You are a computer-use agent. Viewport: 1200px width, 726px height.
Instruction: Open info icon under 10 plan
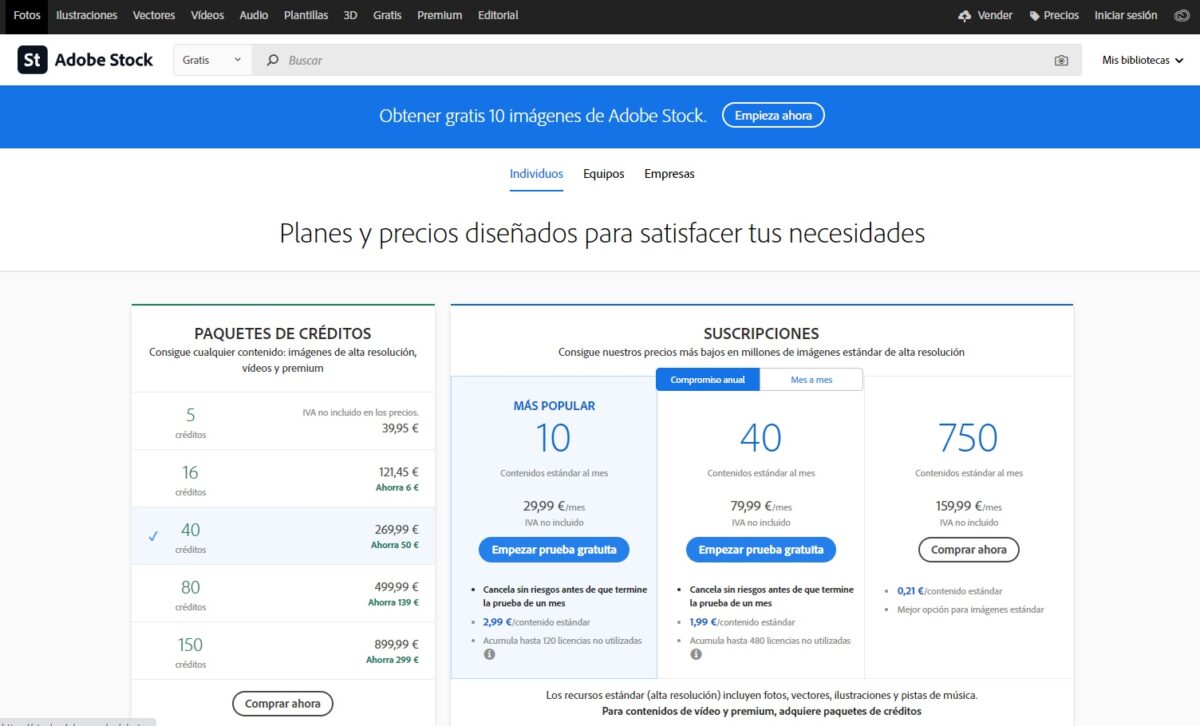(489, 655)
